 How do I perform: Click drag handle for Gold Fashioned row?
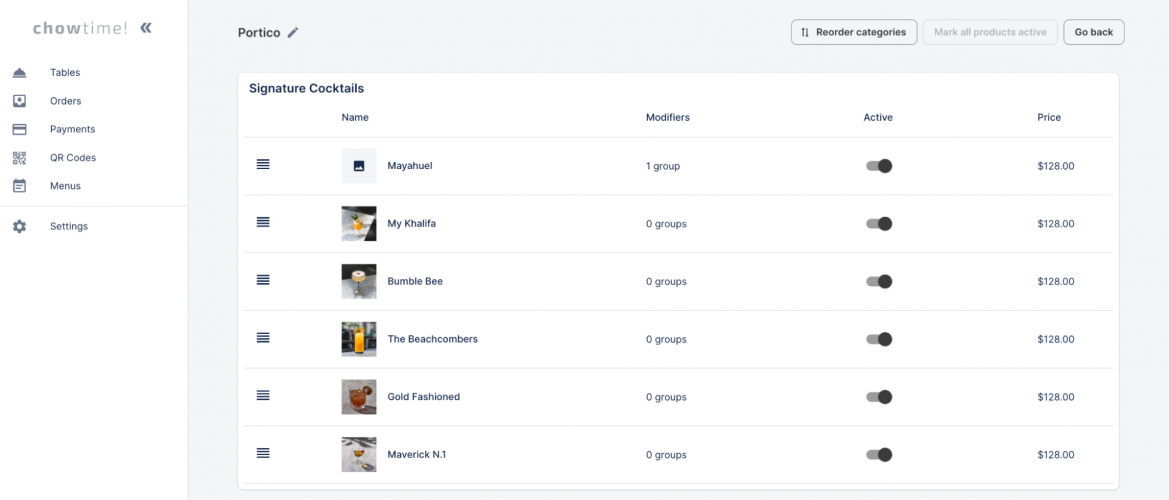[x=263, y=396]
